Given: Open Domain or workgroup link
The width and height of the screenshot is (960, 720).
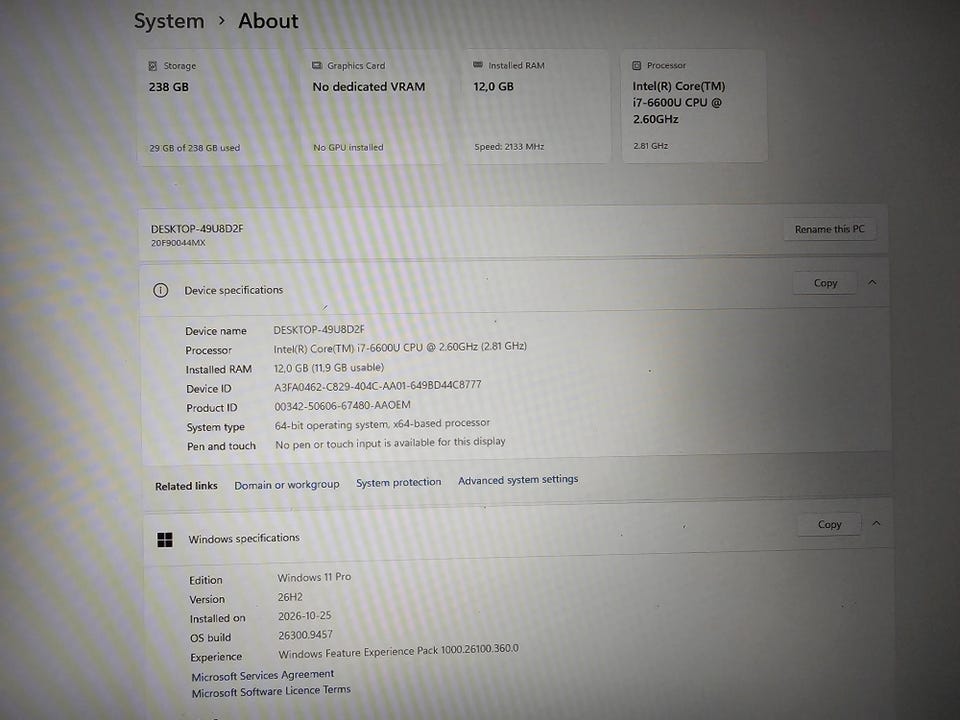Looking at the screenshot, I should click(287, 485).
